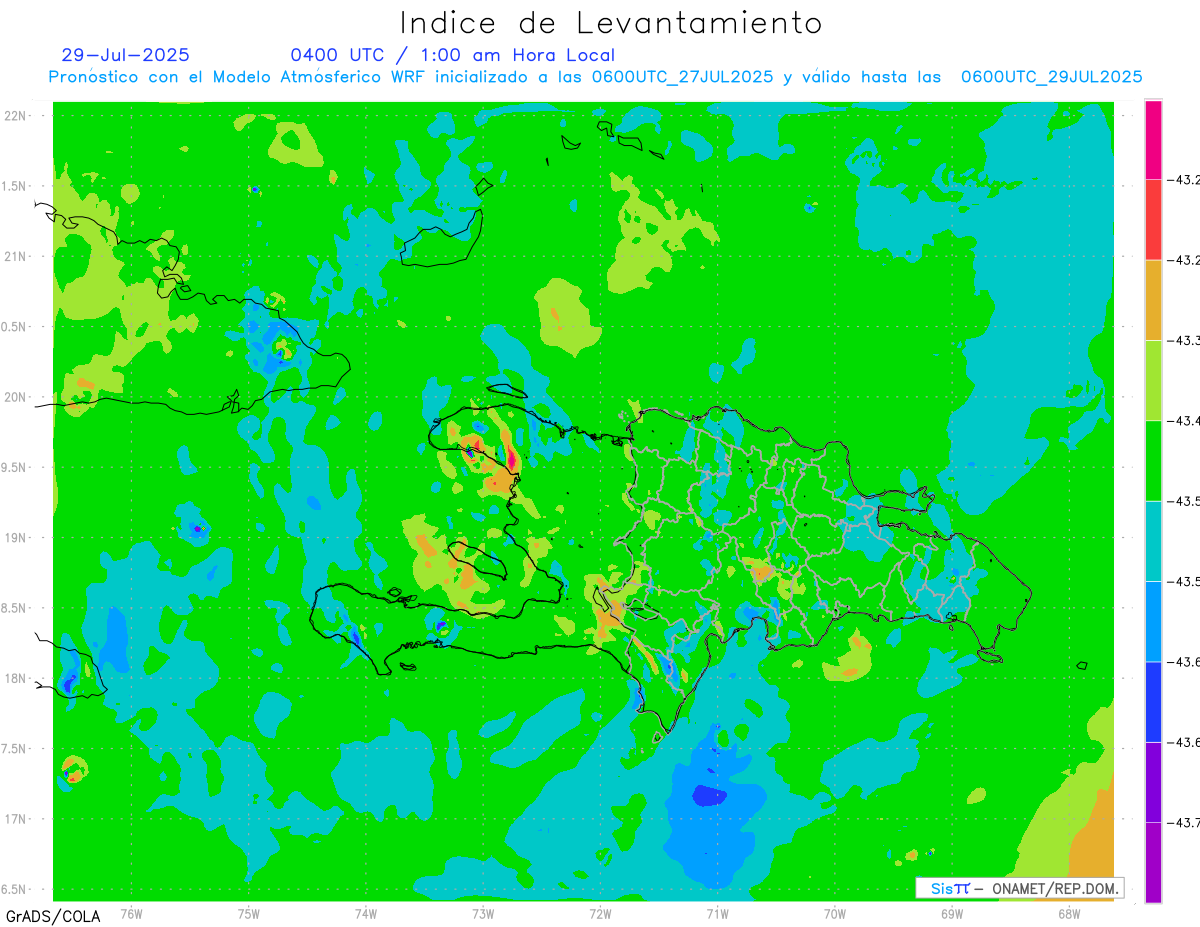
Task: Click the '-43.4' legend value
Action: point(1184,421)
